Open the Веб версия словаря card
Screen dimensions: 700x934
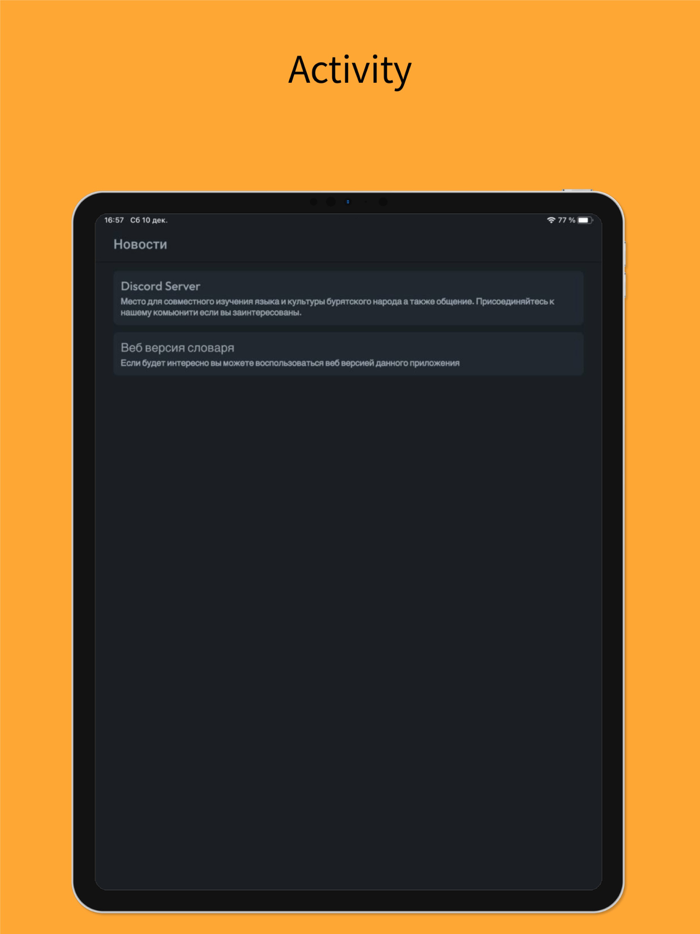coord(348,354)
